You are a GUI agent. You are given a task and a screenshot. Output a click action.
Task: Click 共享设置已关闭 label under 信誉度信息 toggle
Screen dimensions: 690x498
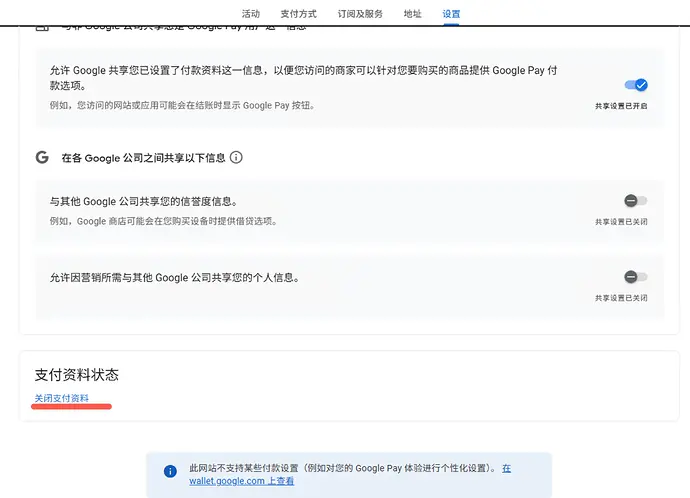tap(621, 222)
